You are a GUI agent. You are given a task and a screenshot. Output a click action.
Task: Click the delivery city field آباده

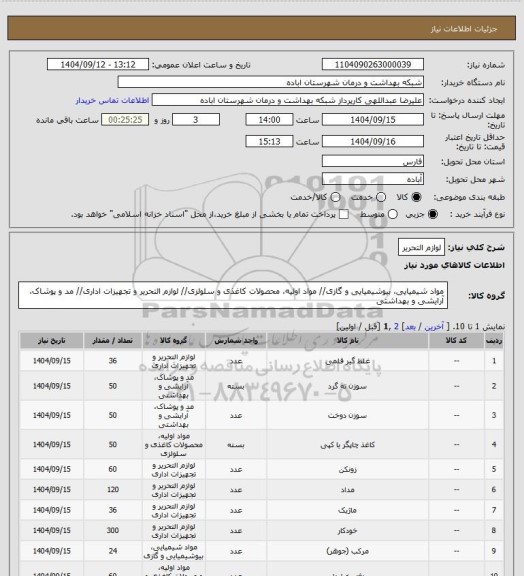(x=373, y=179)
